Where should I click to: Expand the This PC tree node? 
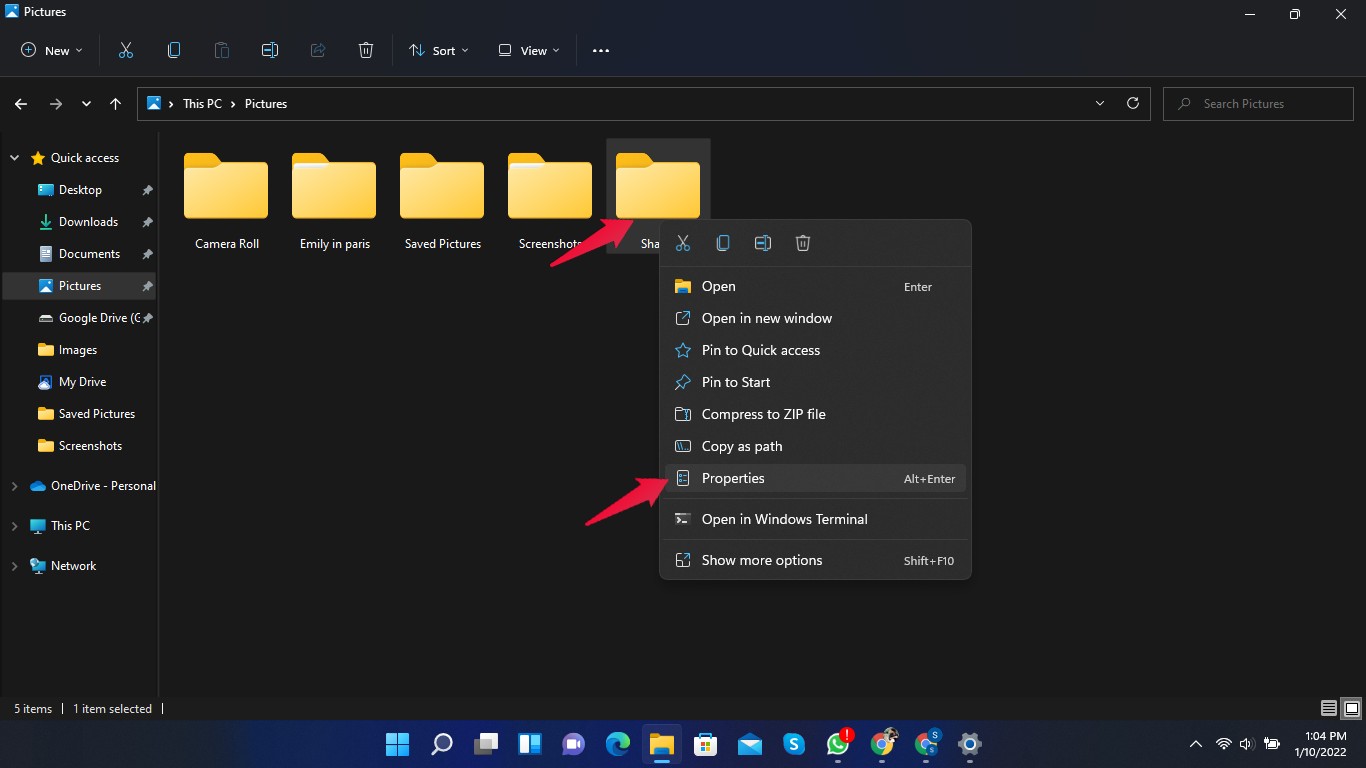(14, 526)
